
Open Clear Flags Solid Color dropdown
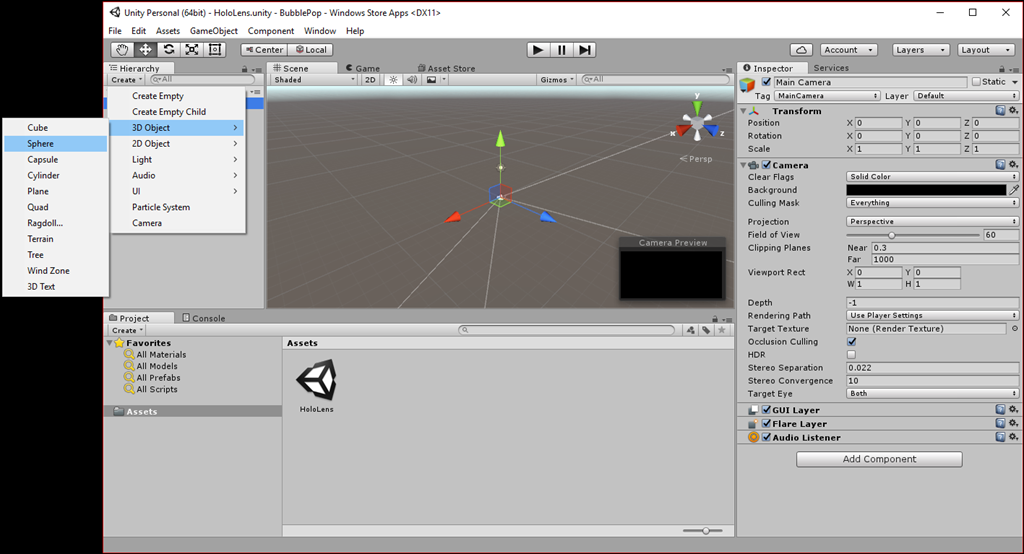[x=932, y=176]
